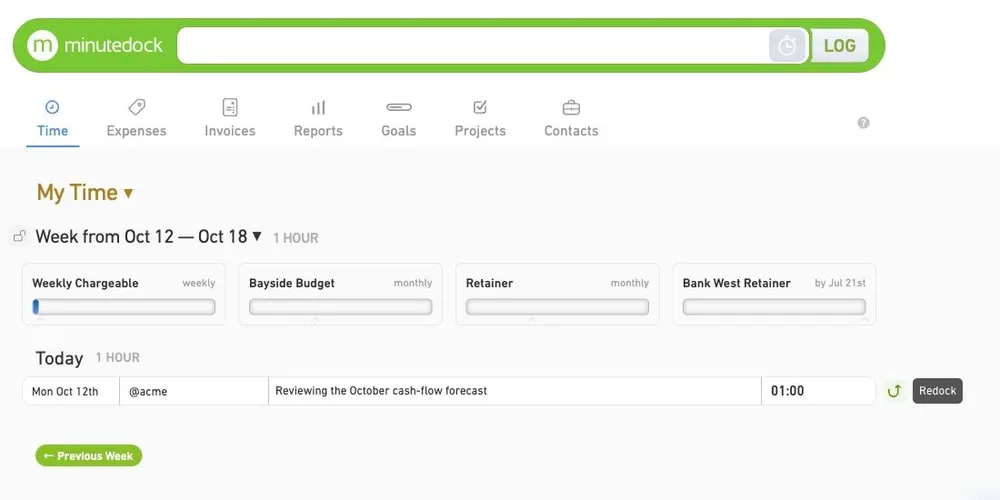Click the Bank West Retainer title

[x=737, y=283]
